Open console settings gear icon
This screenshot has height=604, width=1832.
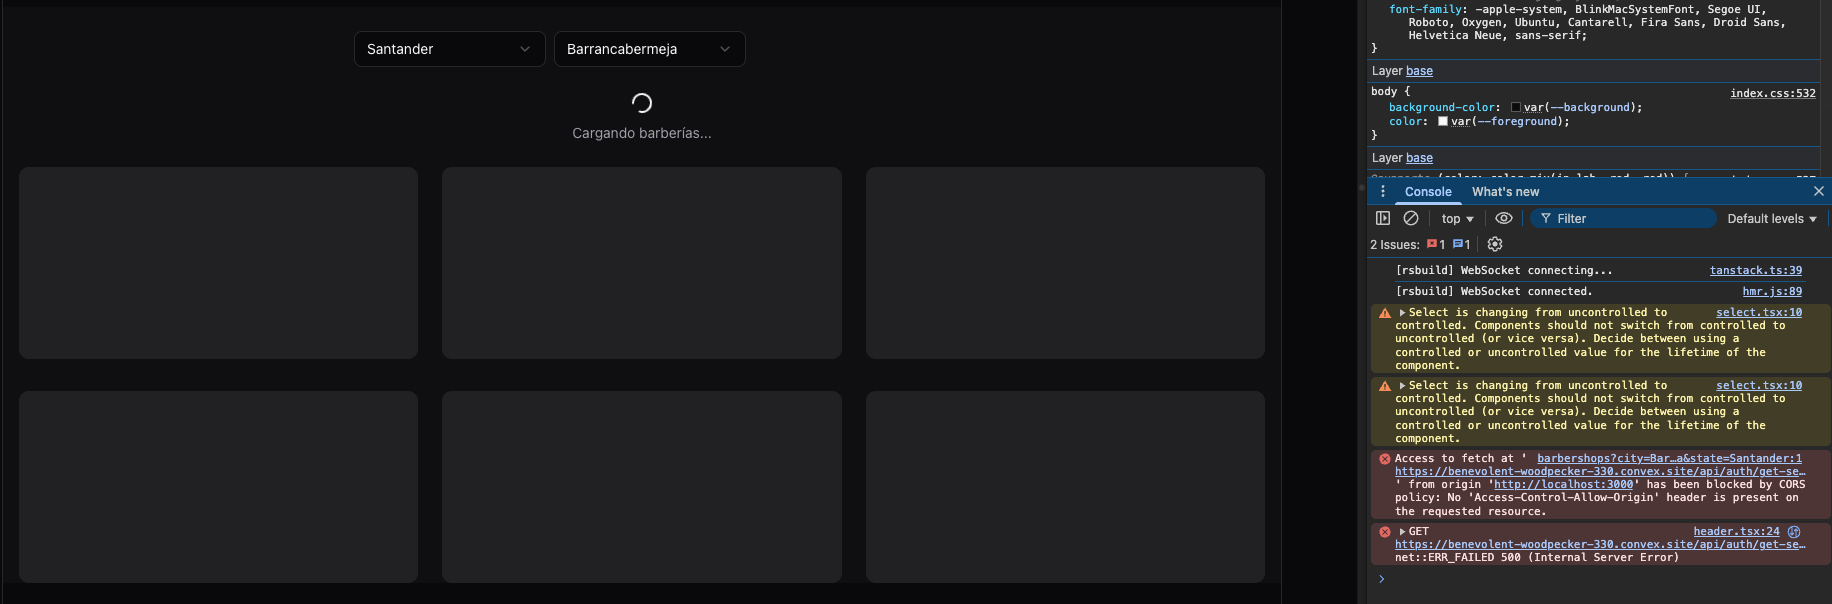click(1495, 244)
